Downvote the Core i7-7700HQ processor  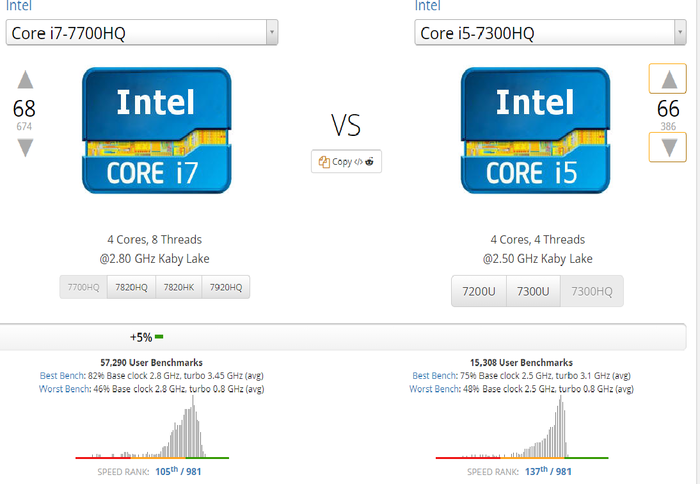tap(26, 147)
